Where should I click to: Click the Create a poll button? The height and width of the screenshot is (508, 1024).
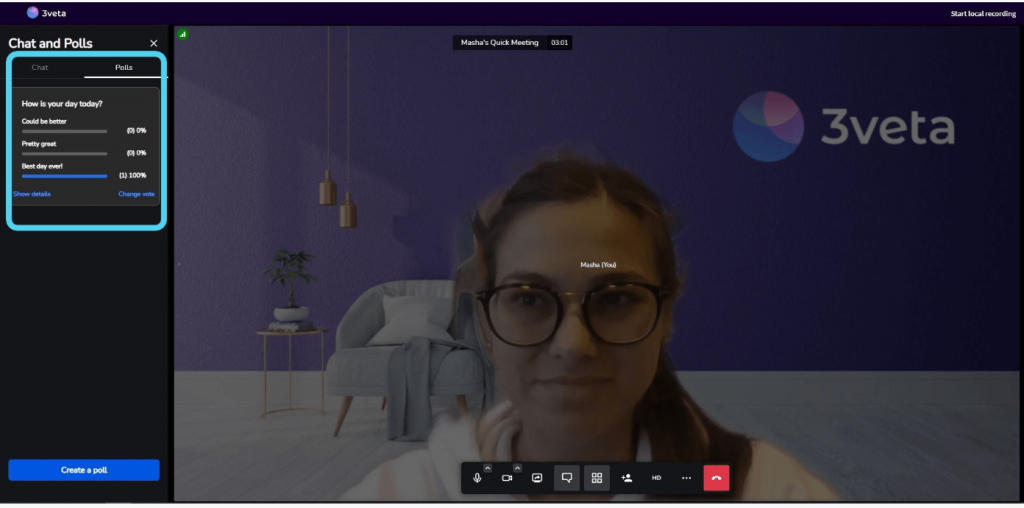tap(84, 470)
